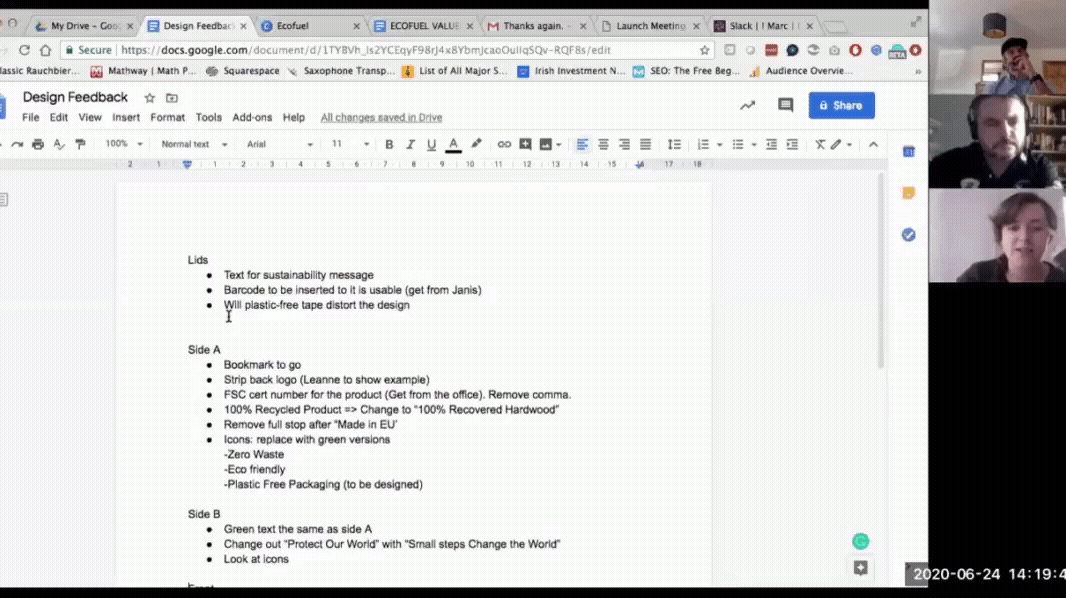Expand image insert options arrow
The height and width of the screenshot is (598, 1066).
click(x=559, y=144)
